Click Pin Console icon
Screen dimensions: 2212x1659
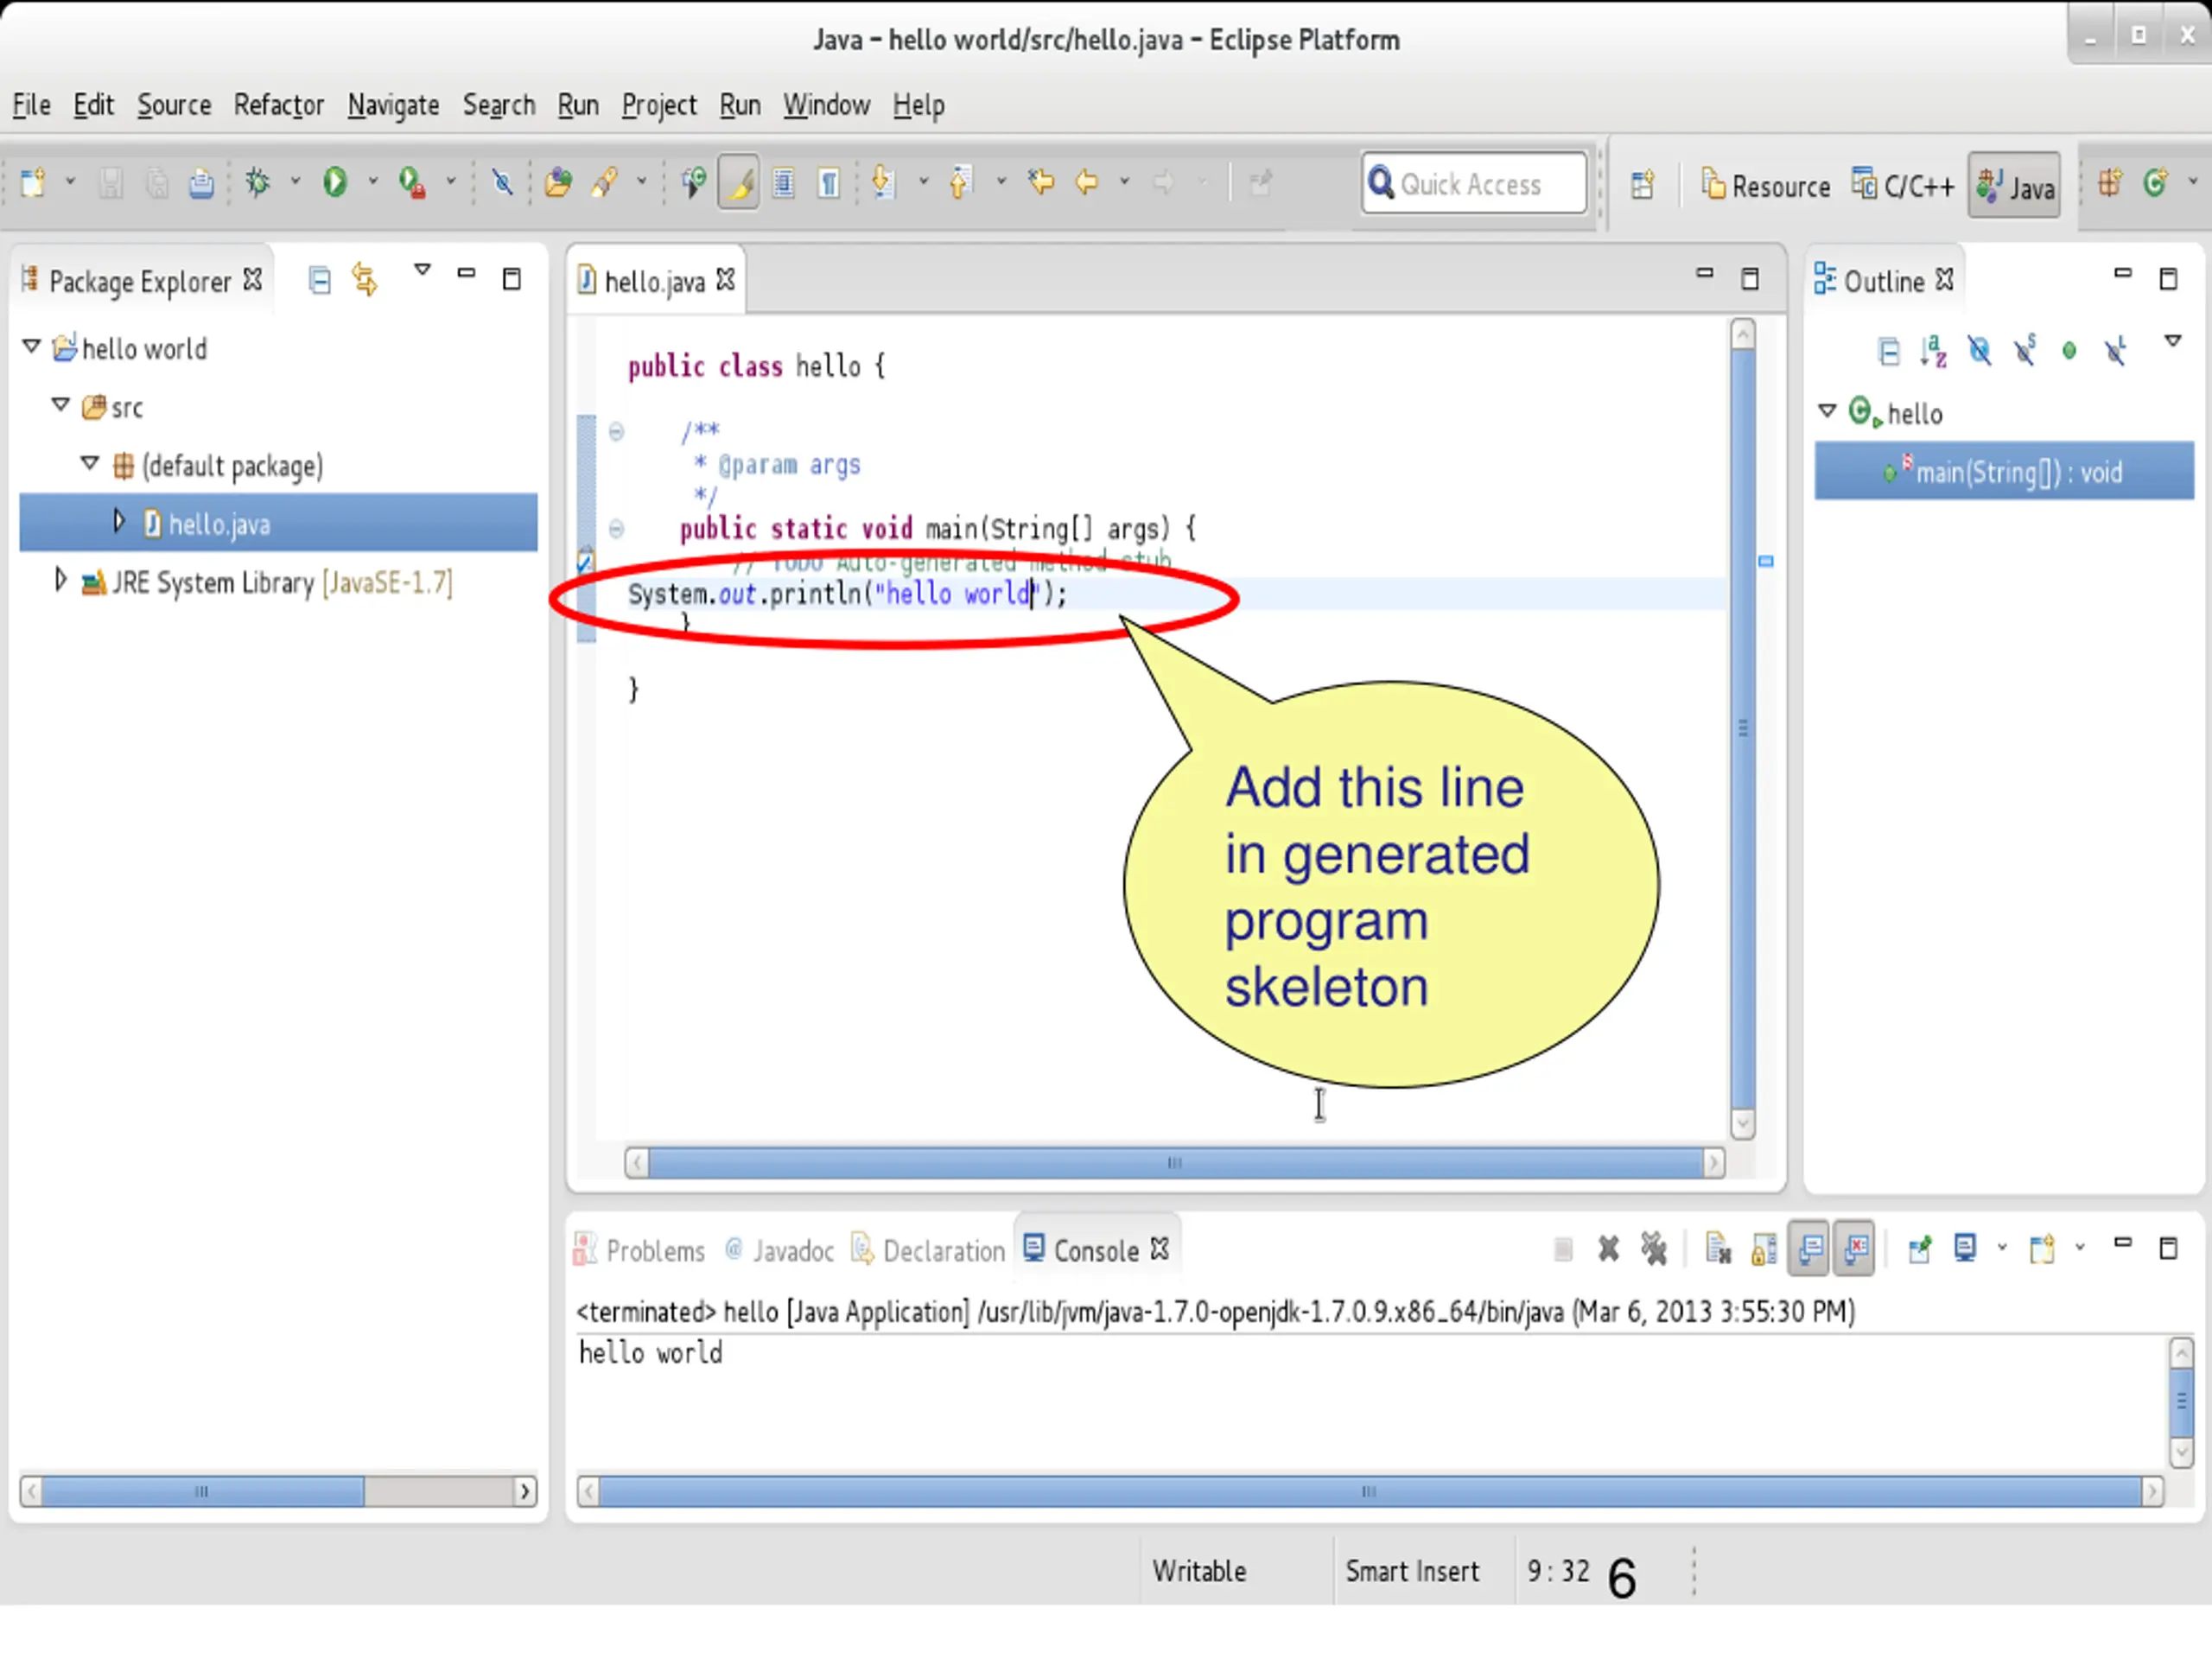1919,1250
